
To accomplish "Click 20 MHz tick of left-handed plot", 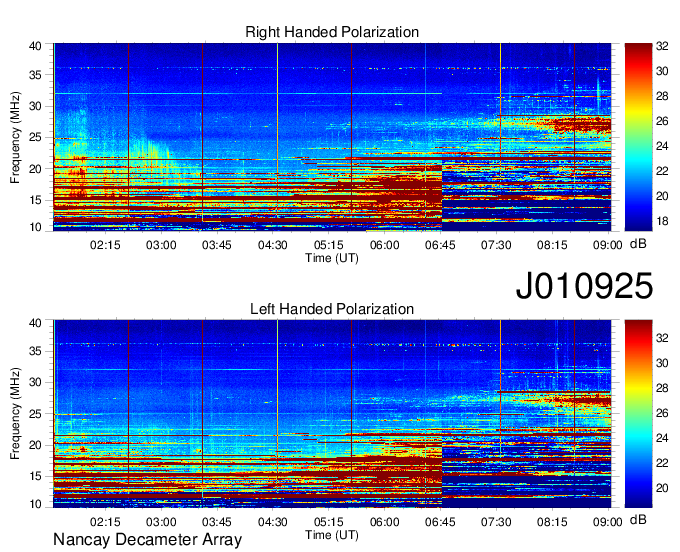I will (36, 445).
